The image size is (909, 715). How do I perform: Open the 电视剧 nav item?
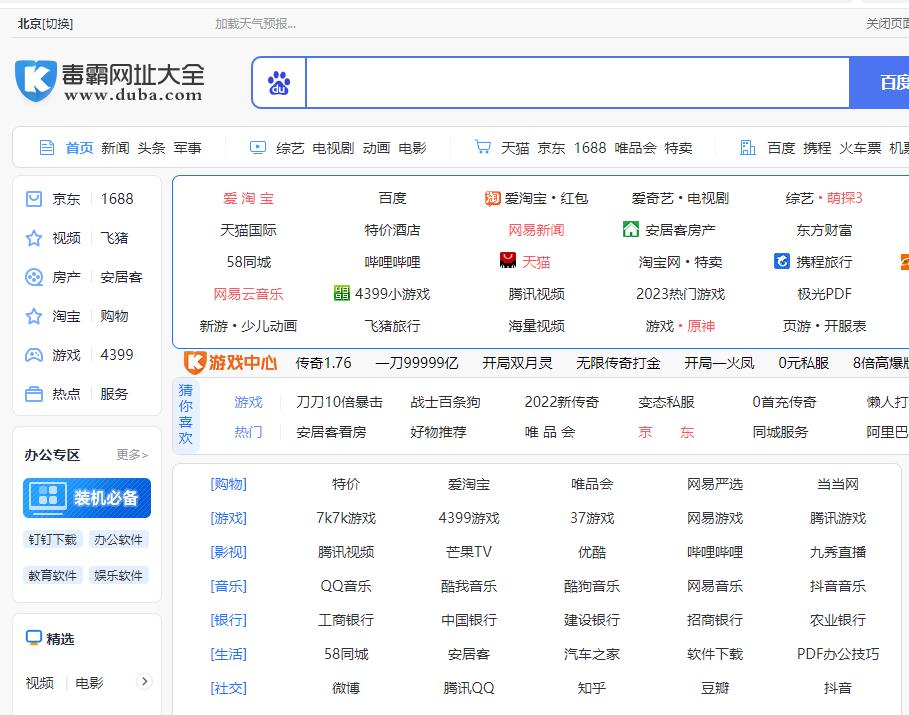[333, 148]
